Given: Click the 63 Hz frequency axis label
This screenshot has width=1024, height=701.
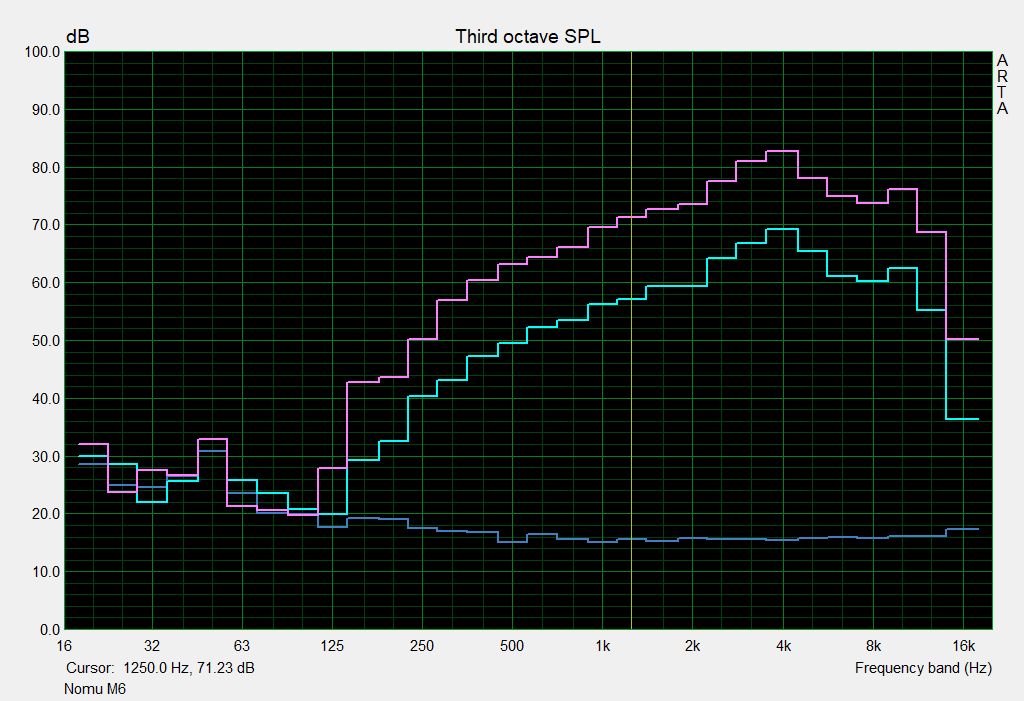Looking at the screenshot, I should pyautogui.click(x=242, y=646).
